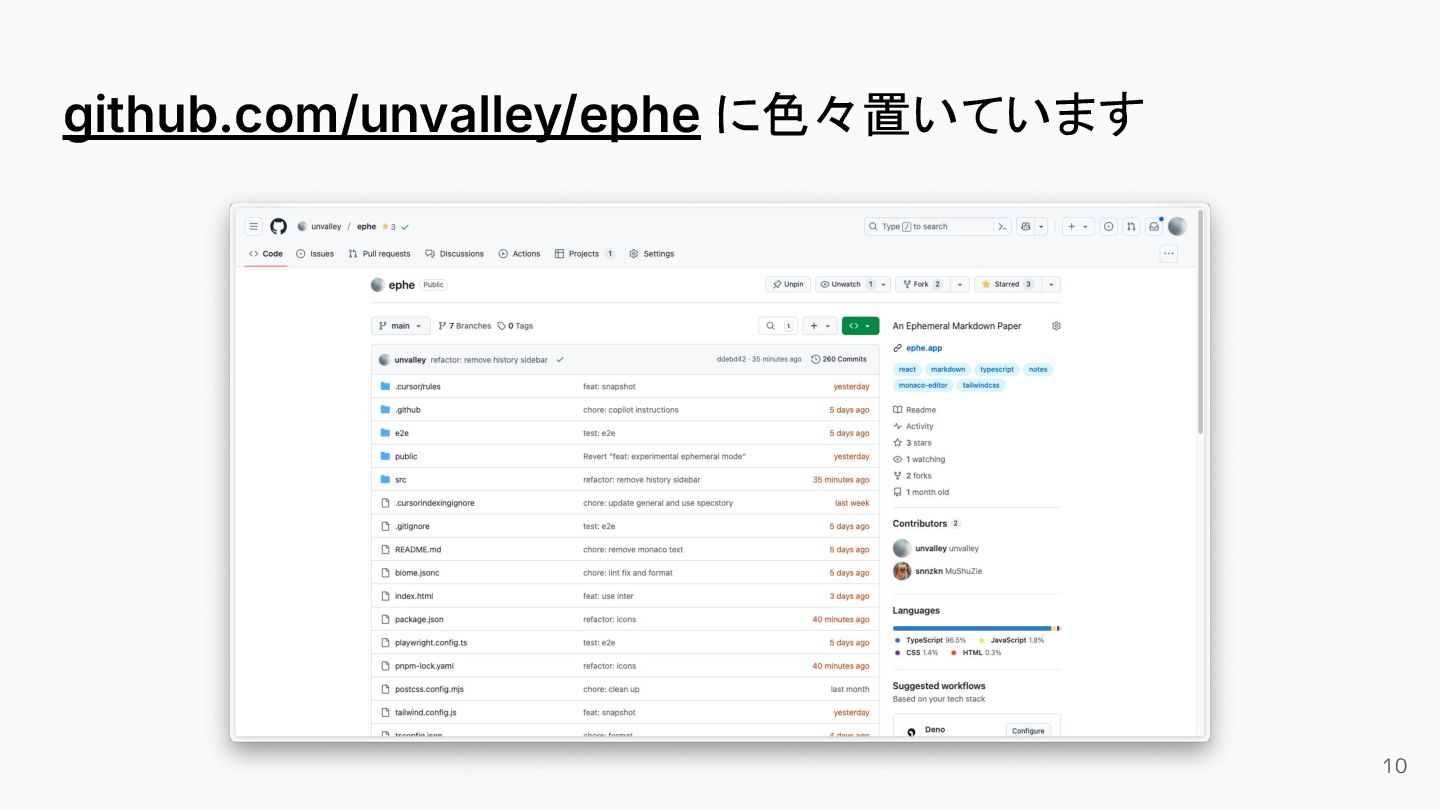Click the 7 Branches link
Viewport: 1440px width, 810px height.
465,326
